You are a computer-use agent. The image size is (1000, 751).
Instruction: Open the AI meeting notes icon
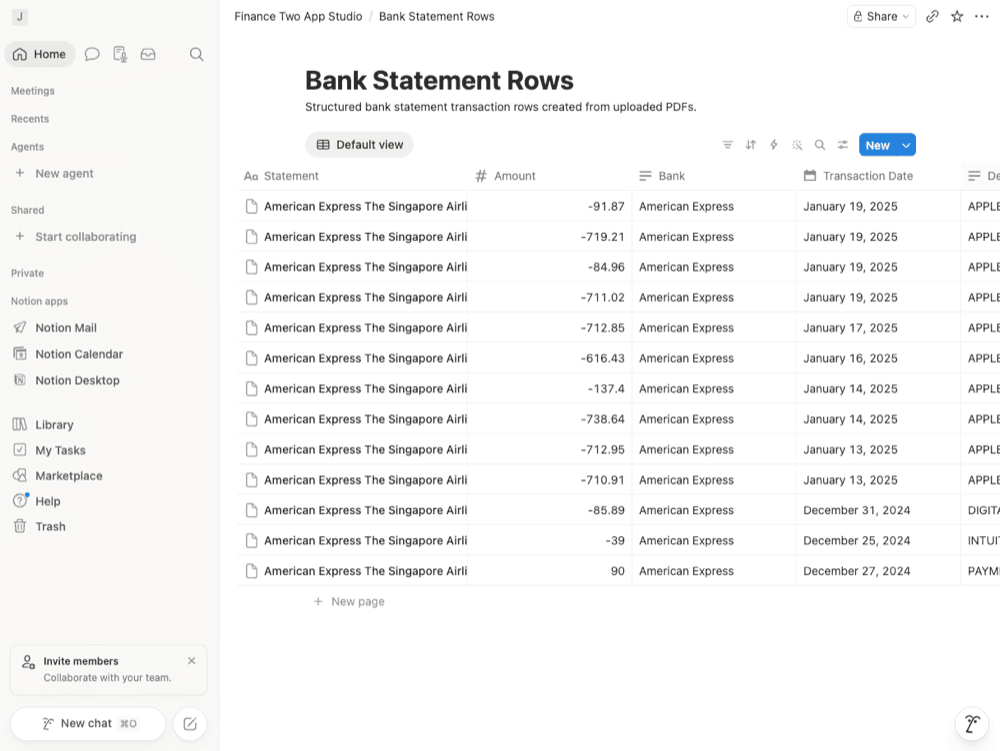coord(120,54)
